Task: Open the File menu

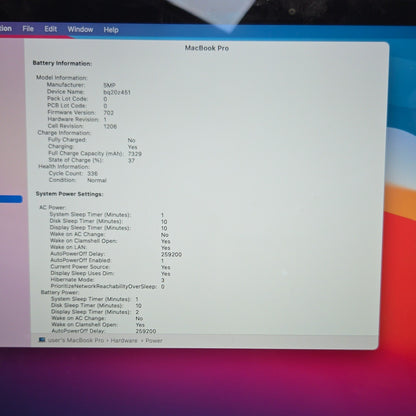Action: point(28,29)
